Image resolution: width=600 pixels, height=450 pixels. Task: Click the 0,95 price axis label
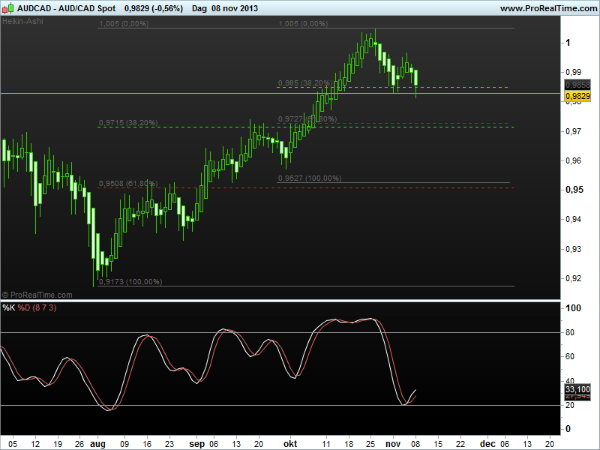coord(574,190)
